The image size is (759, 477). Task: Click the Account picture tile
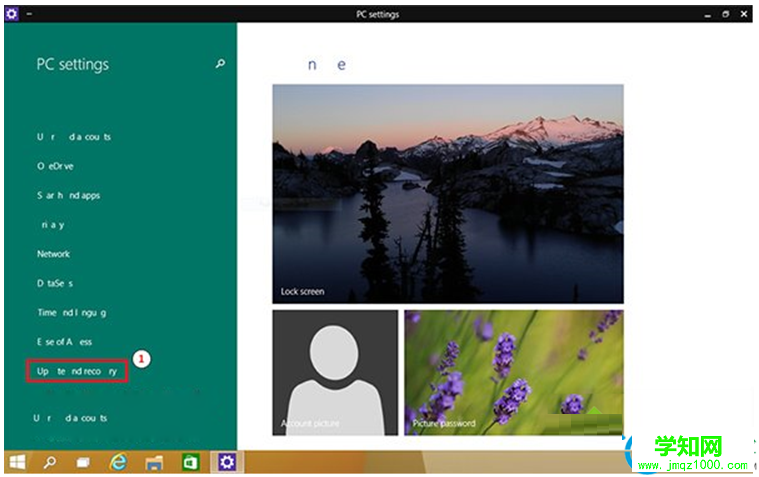tap(335, 372)
